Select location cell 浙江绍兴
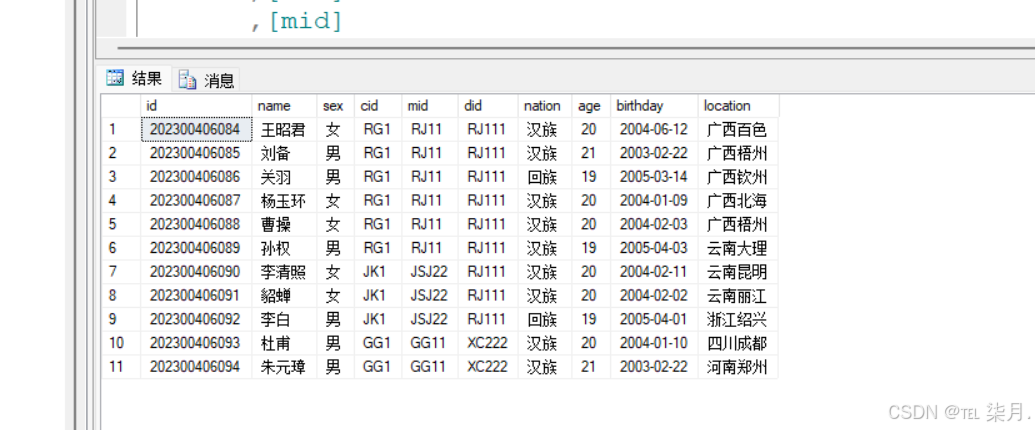This screenshot has height=430, width=1035. pyautogui.click(x=739, y=320)
